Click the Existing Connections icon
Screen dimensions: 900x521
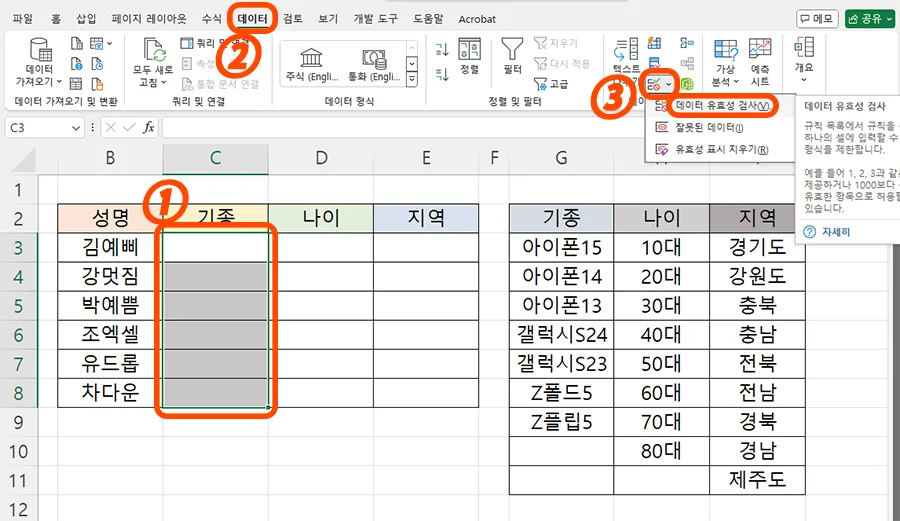point(97,84)
